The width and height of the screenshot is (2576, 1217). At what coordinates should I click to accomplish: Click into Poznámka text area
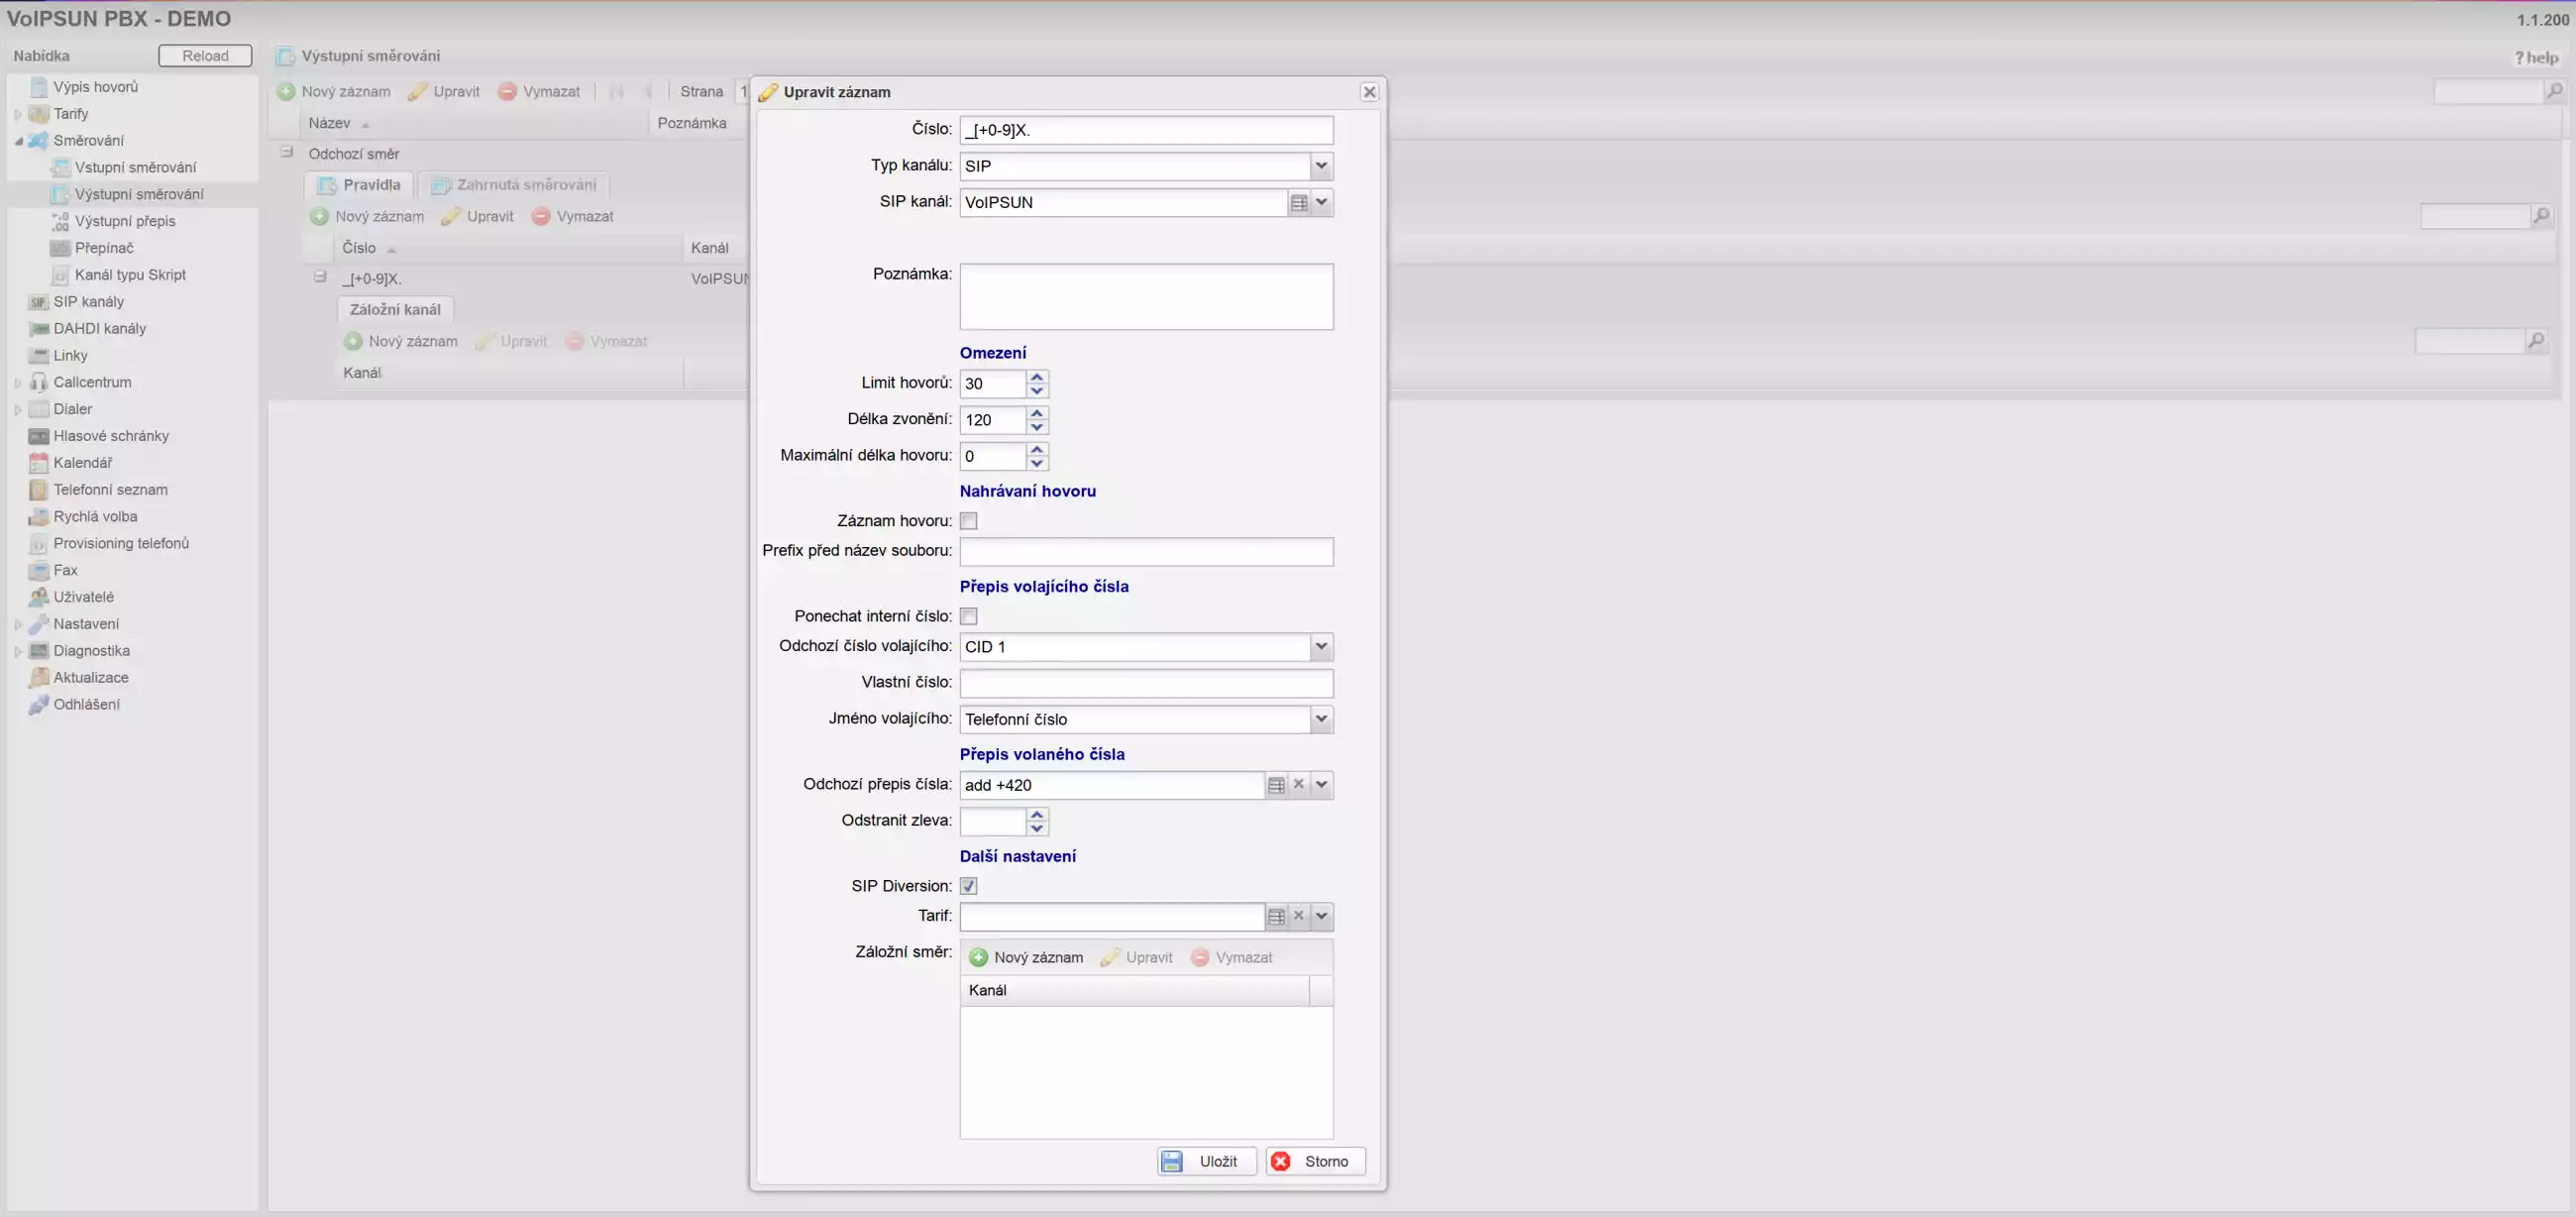point(1146,297)
